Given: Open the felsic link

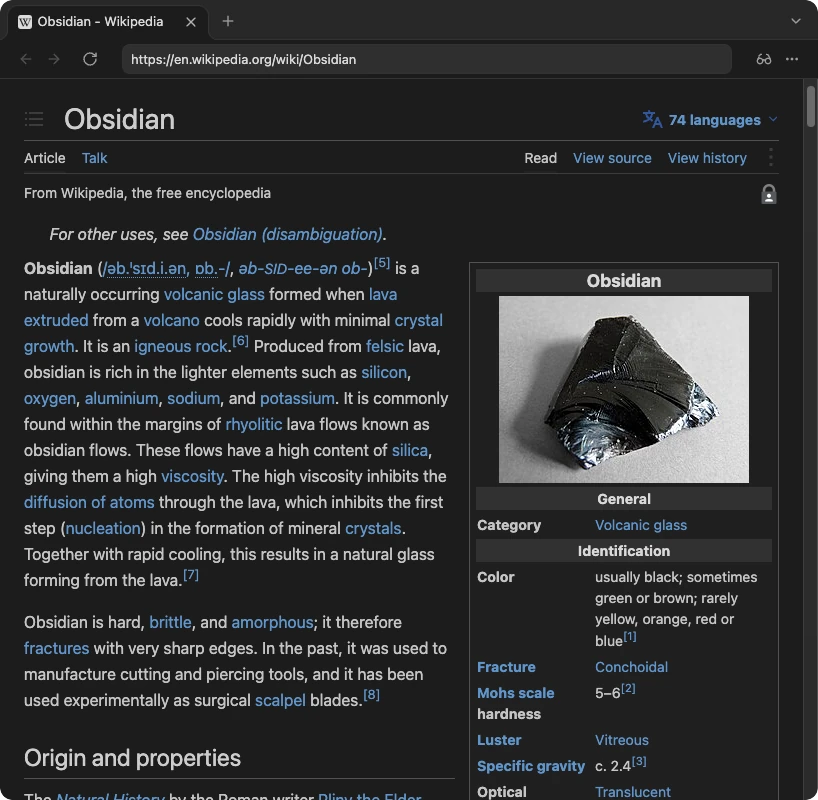Looking at the screenshot, I should 385,347.
